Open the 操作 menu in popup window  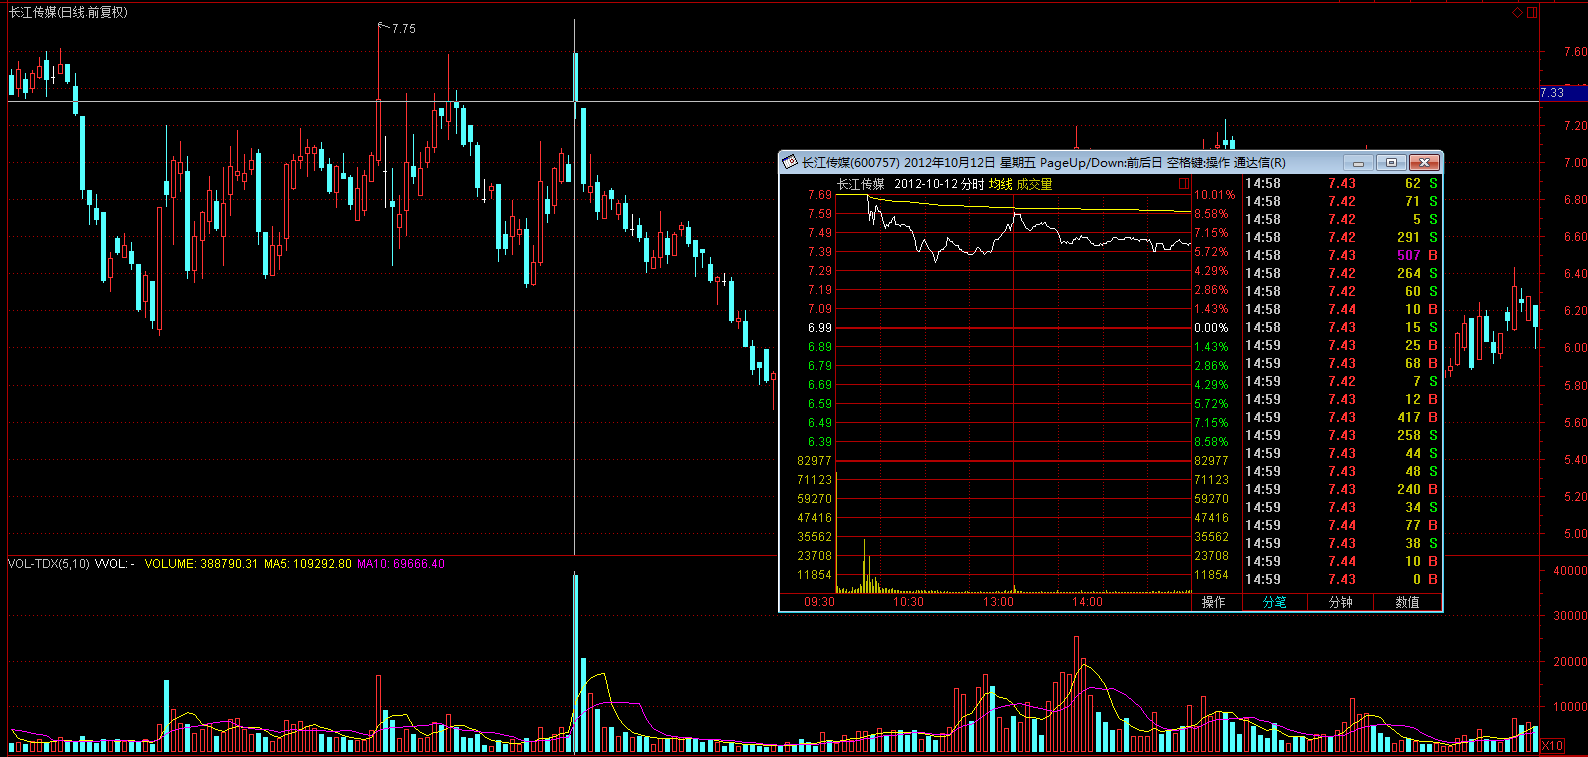[x=1213, y=602]
